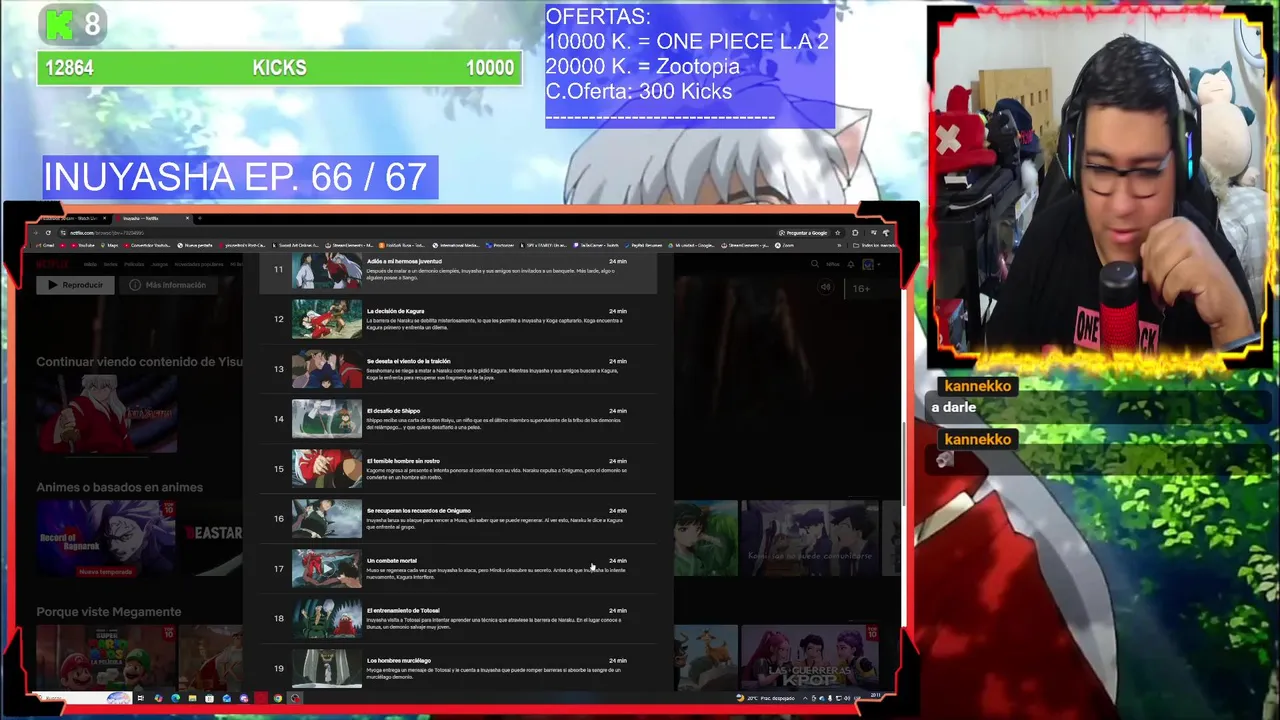Play episode 14 thumbnail El desafío de Shippo
Viewport: 1280px width, 720px height.
click(327, 419)
